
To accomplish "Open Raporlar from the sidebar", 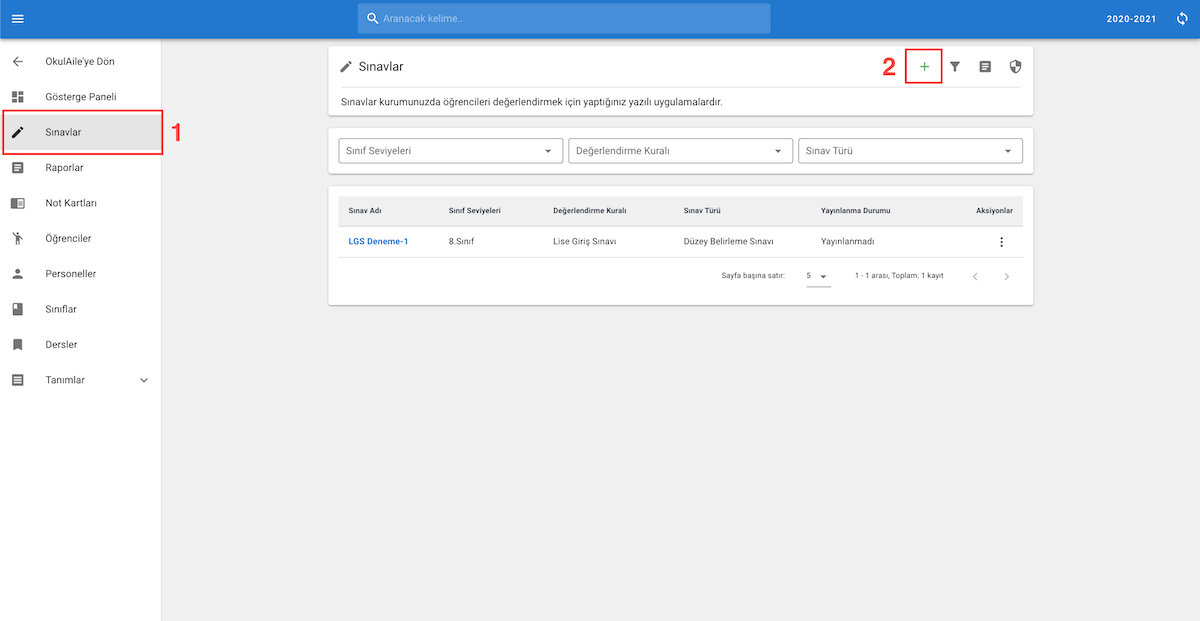I will coord(81,168).
